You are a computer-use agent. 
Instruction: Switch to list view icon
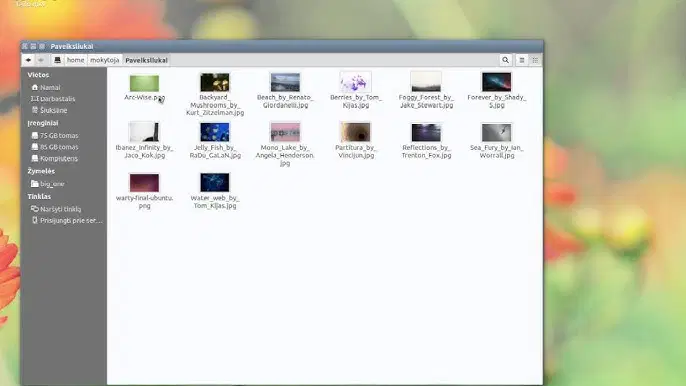click(522, 60)
